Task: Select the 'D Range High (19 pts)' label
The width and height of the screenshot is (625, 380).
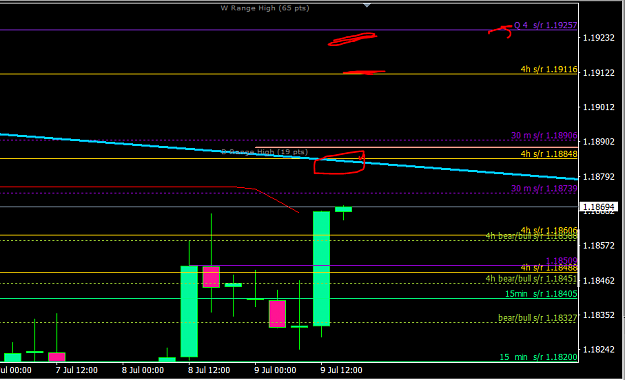Action: point(265,152)
